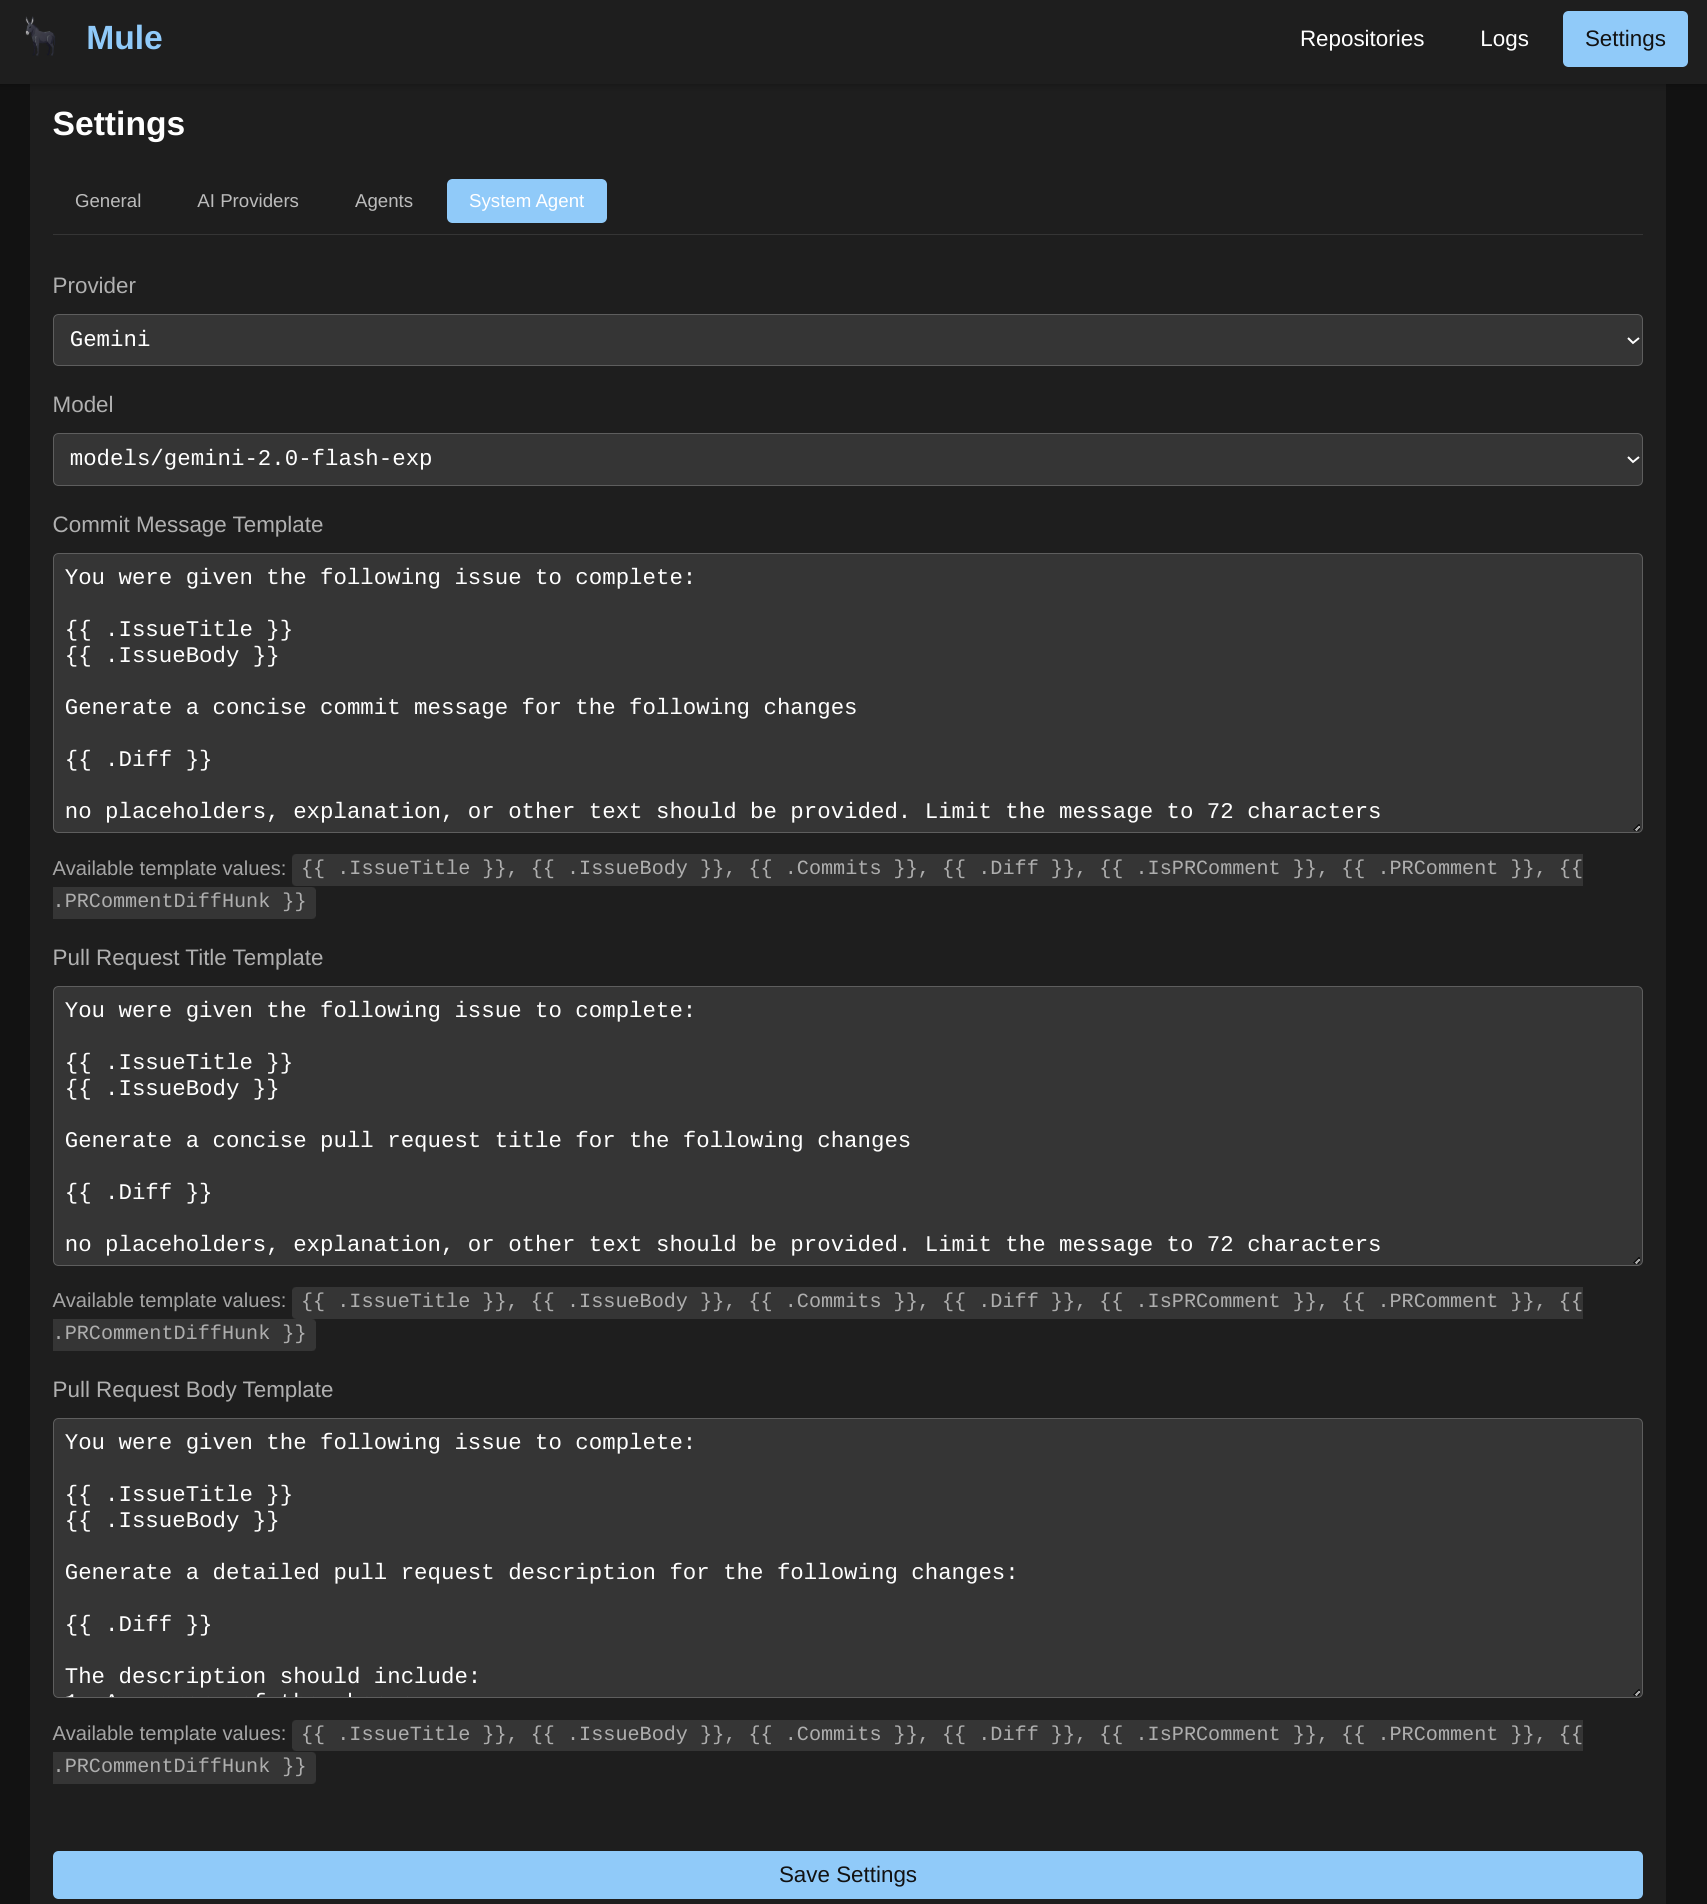
Task: Switch to the Agents tab
Action: tap(384, 201)
